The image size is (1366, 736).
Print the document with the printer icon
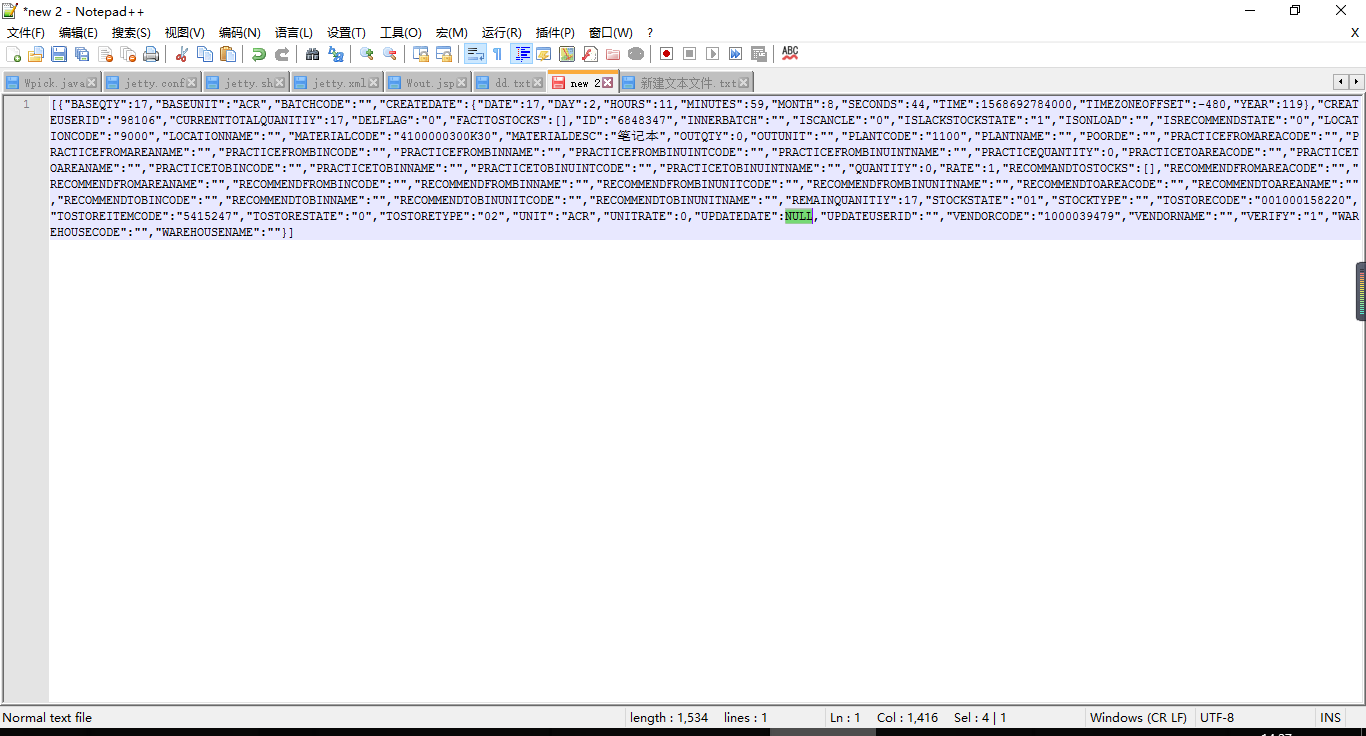(x=151, y=54)
